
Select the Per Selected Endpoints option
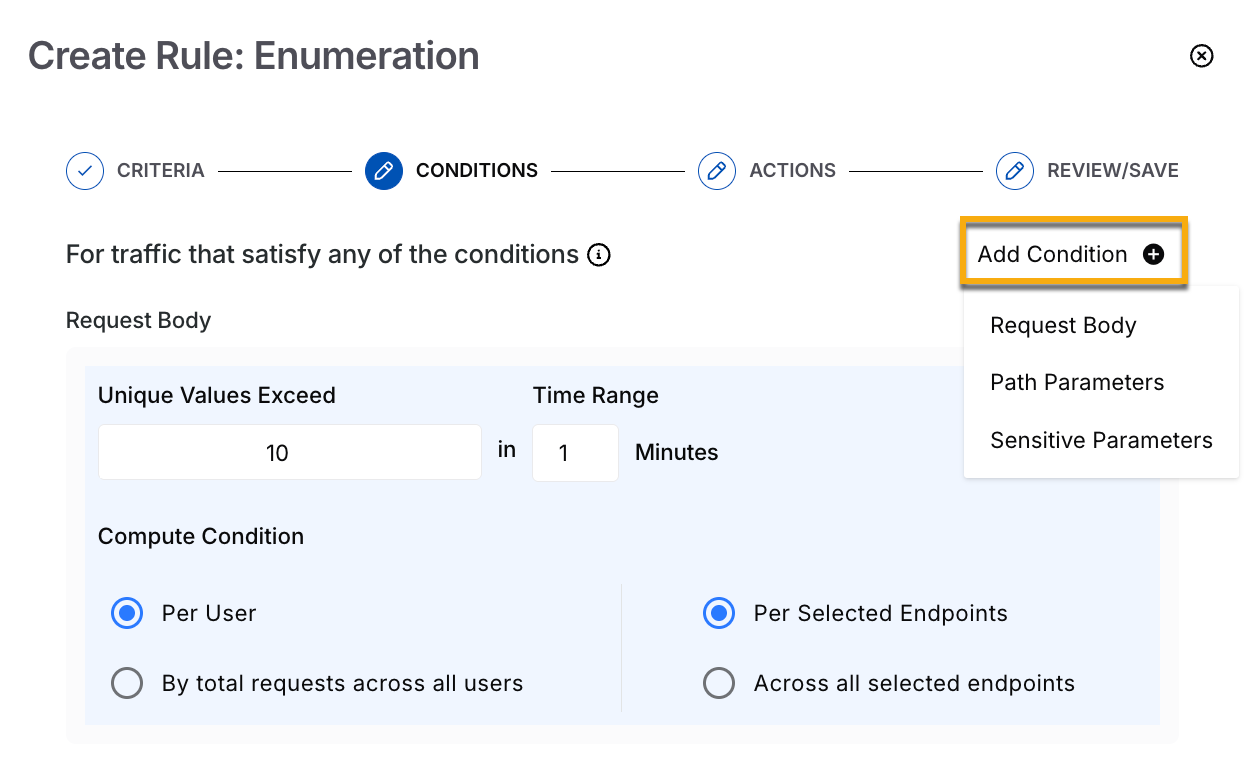[x=719, y=613]
